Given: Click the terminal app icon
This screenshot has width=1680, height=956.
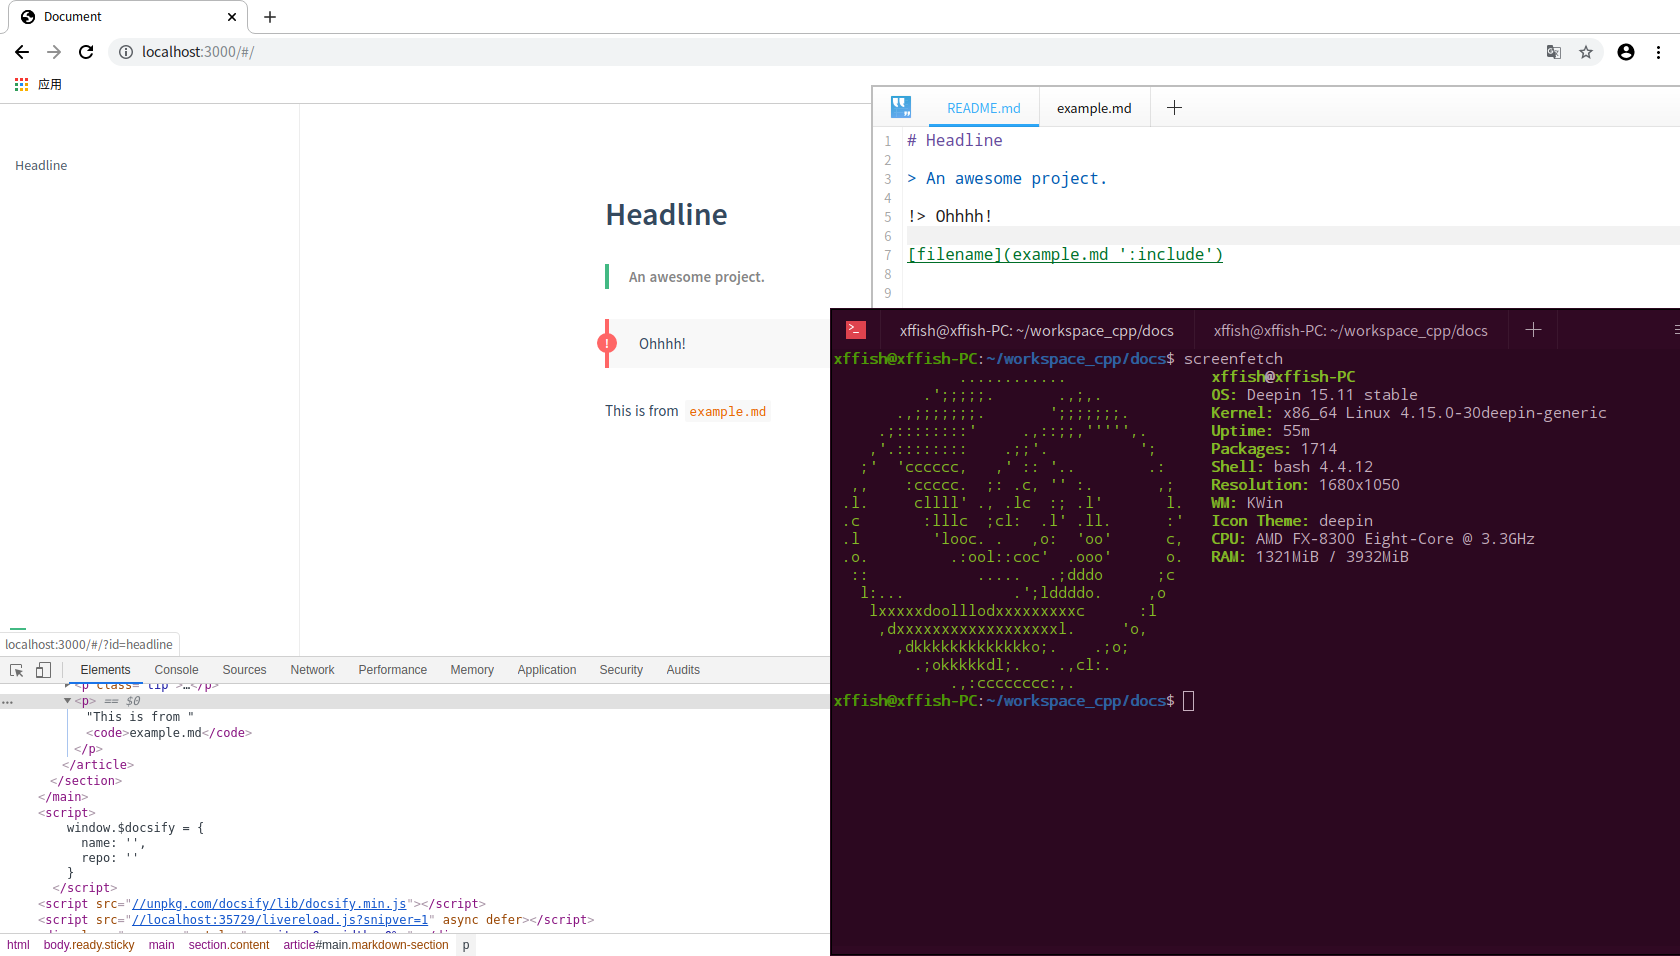Looking at the screenshot, I should coord(856,330).
